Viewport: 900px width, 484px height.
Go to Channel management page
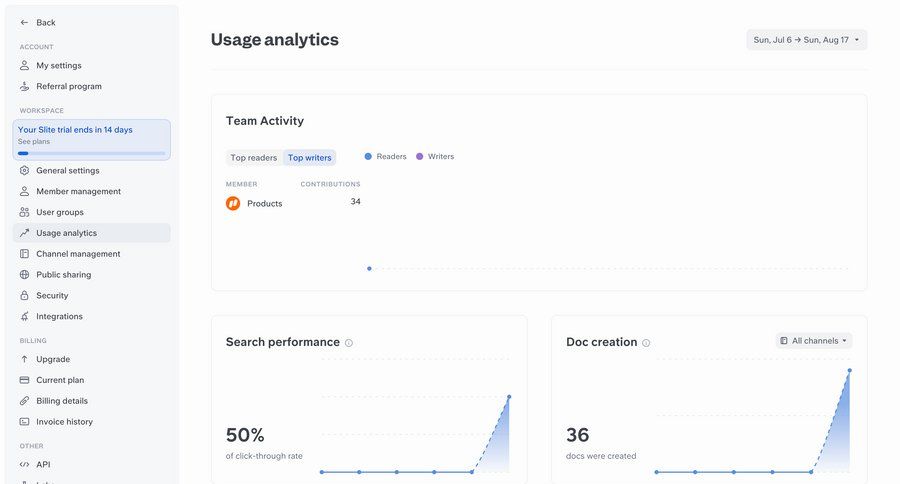78,254
